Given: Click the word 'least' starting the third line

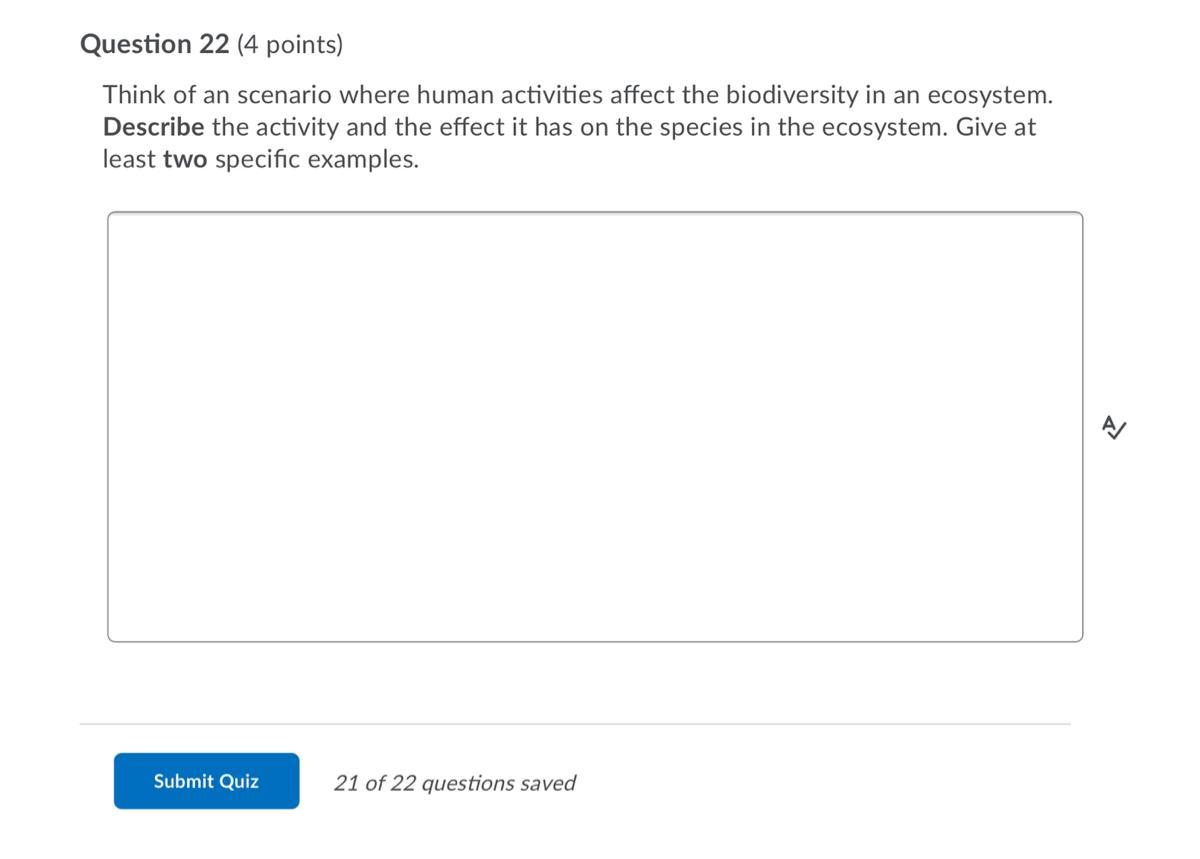Looking at the screenshot, I should coord(129,159).
